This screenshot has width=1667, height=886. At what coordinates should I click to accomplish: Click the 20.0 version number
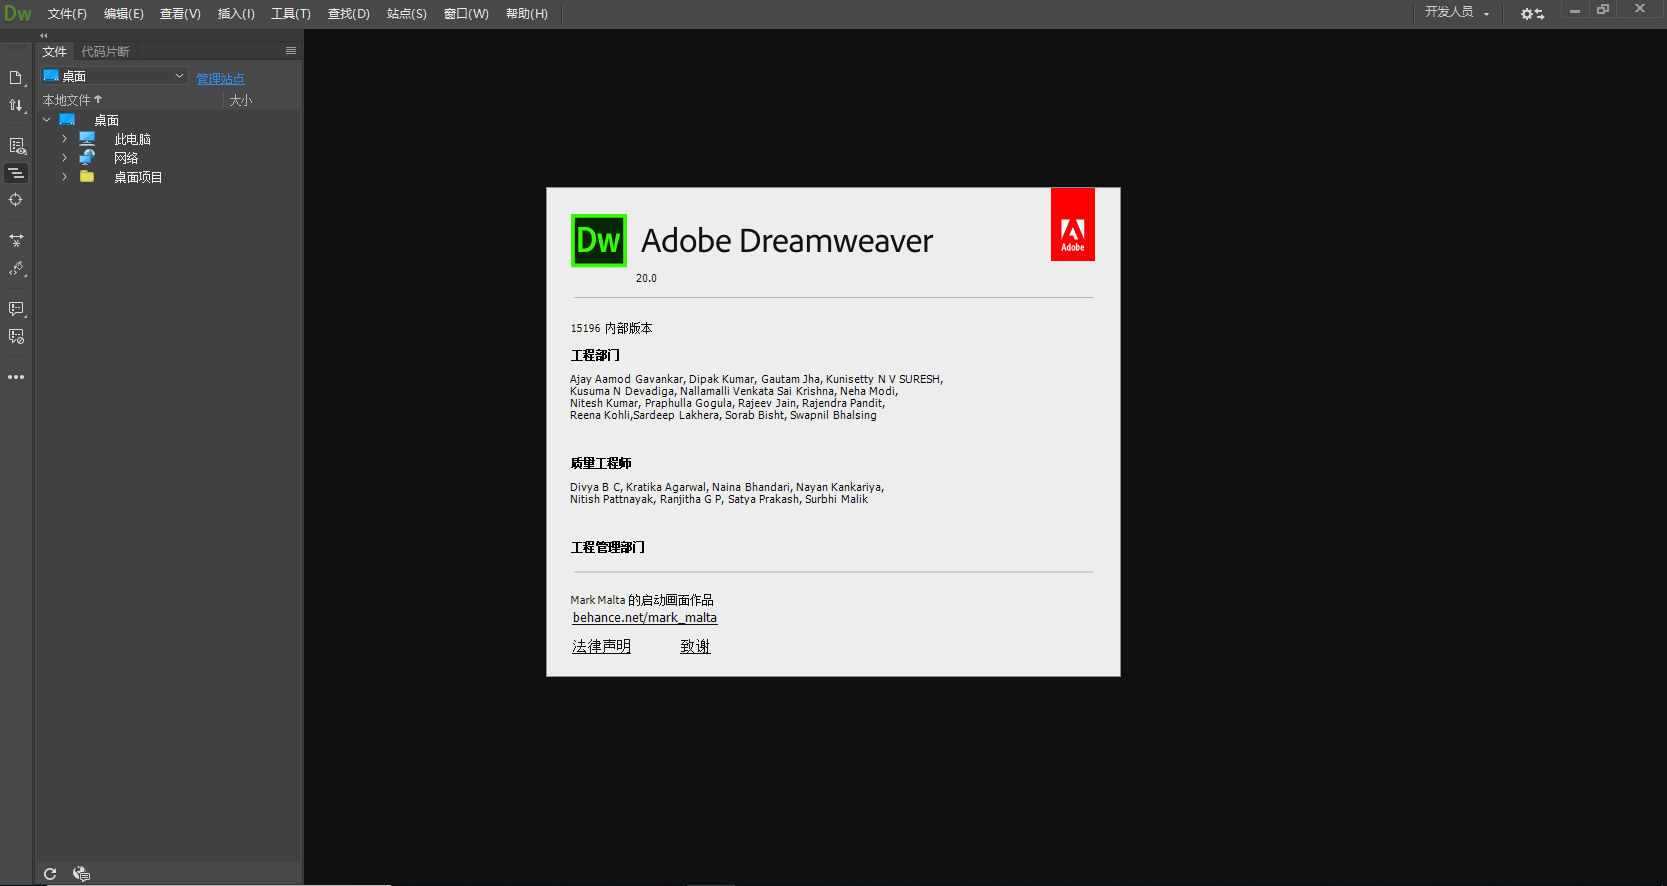click(646, 278)
